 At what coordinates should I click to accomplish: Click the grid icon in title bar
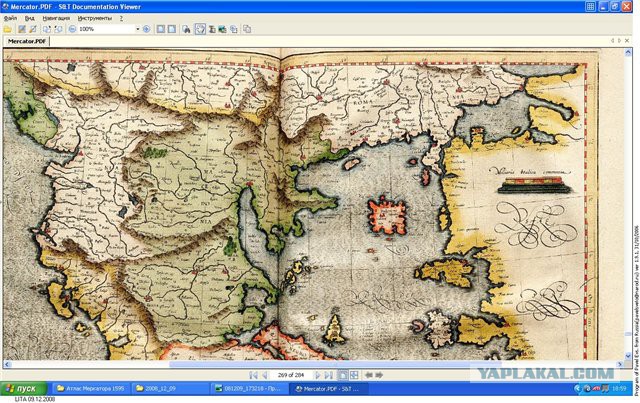[x=590, y=6]
